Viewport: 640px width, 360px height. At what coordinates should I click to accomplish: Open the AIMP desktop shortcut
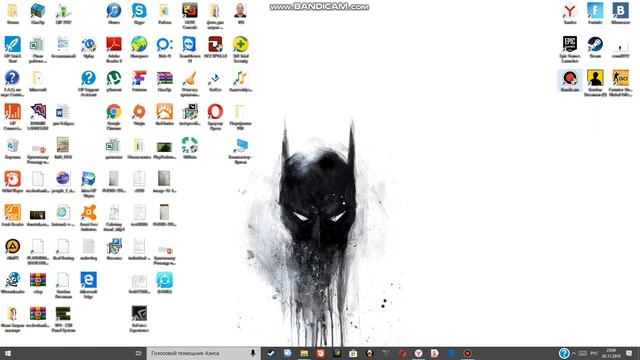[x=12, y=246]
